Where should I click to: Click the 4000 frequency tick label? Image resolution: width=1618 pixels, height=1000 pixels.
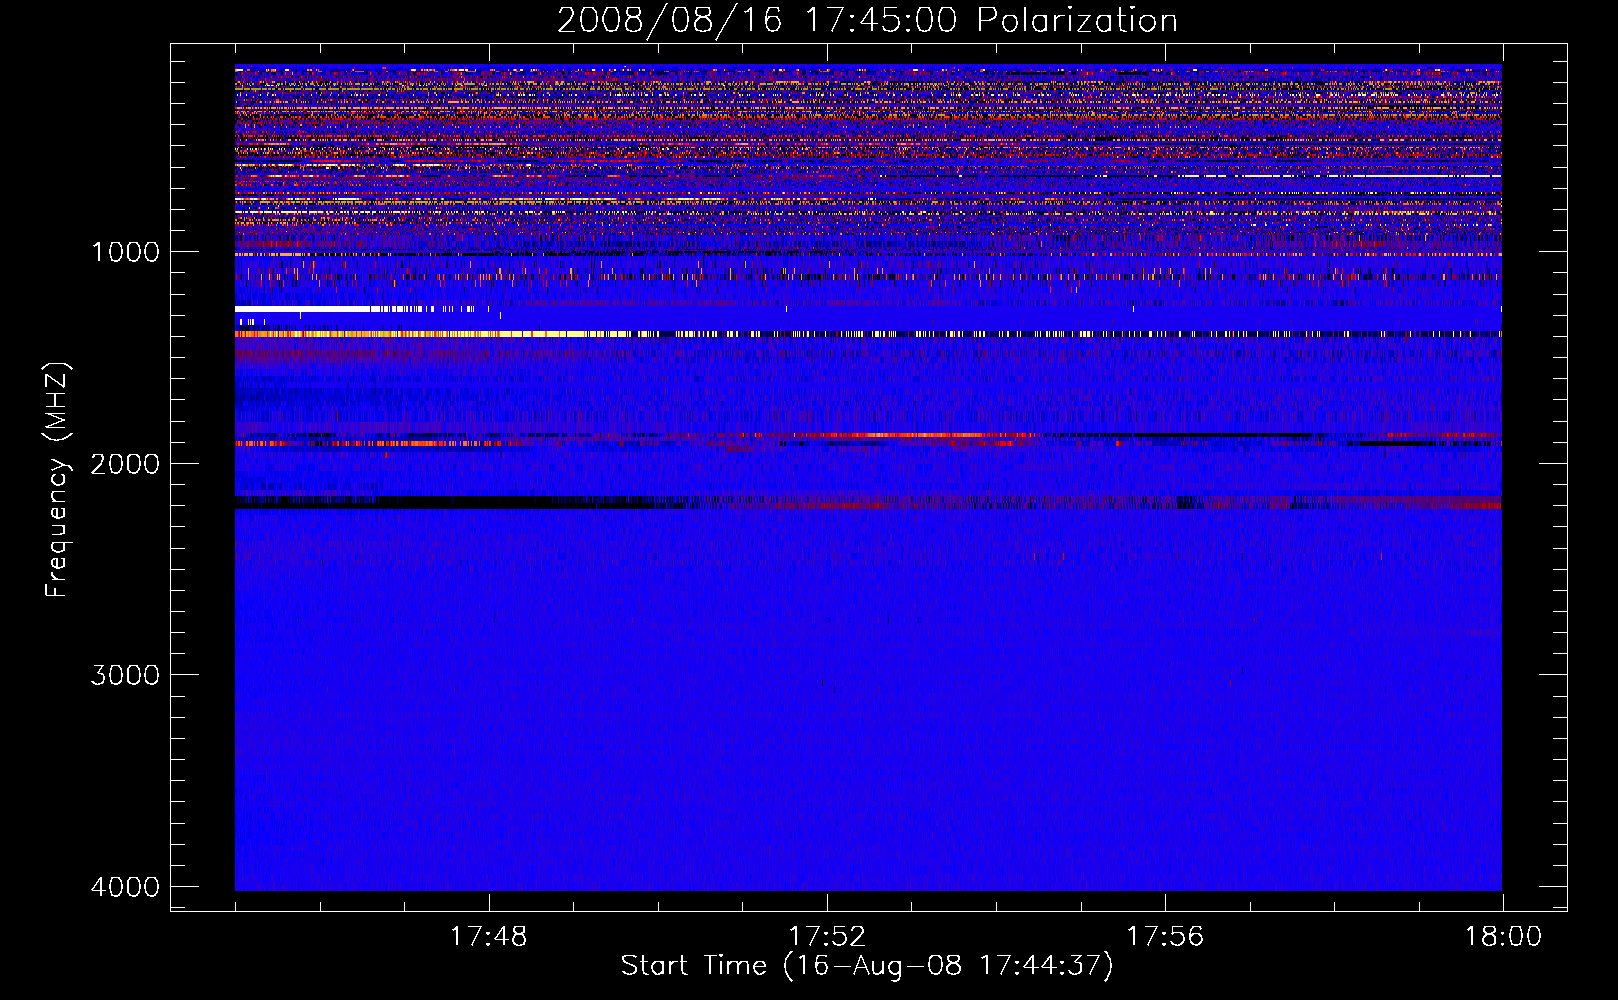[126, 887]
